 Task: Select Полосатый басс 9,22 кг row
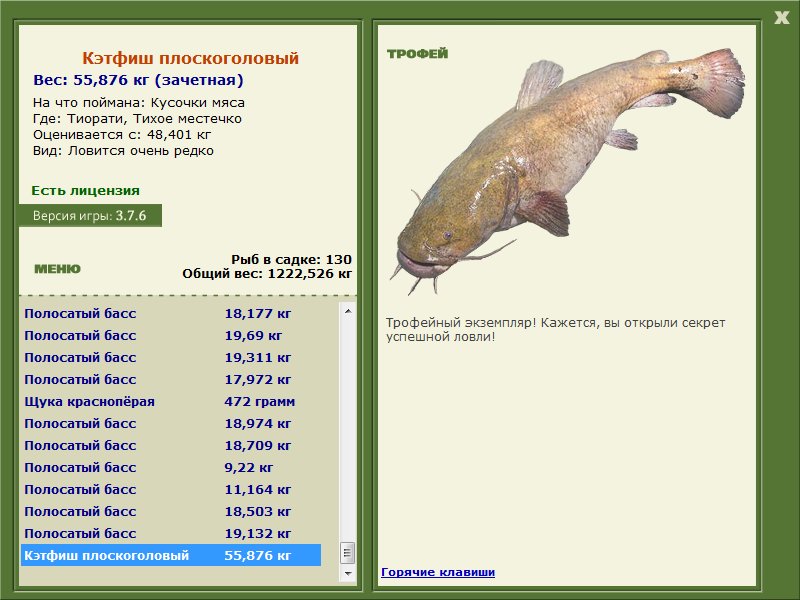pyautogui.click(x=171, y=467)
